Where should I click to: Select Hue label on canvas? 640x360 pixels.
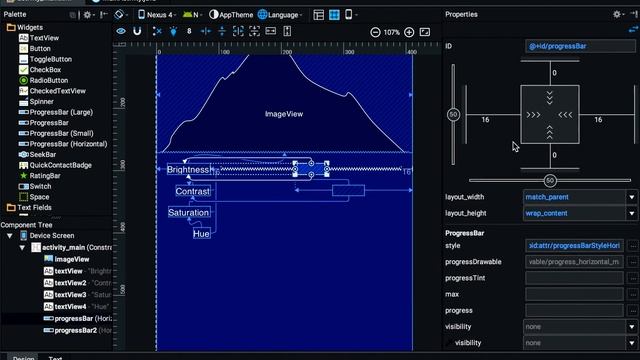coord(201,234)
